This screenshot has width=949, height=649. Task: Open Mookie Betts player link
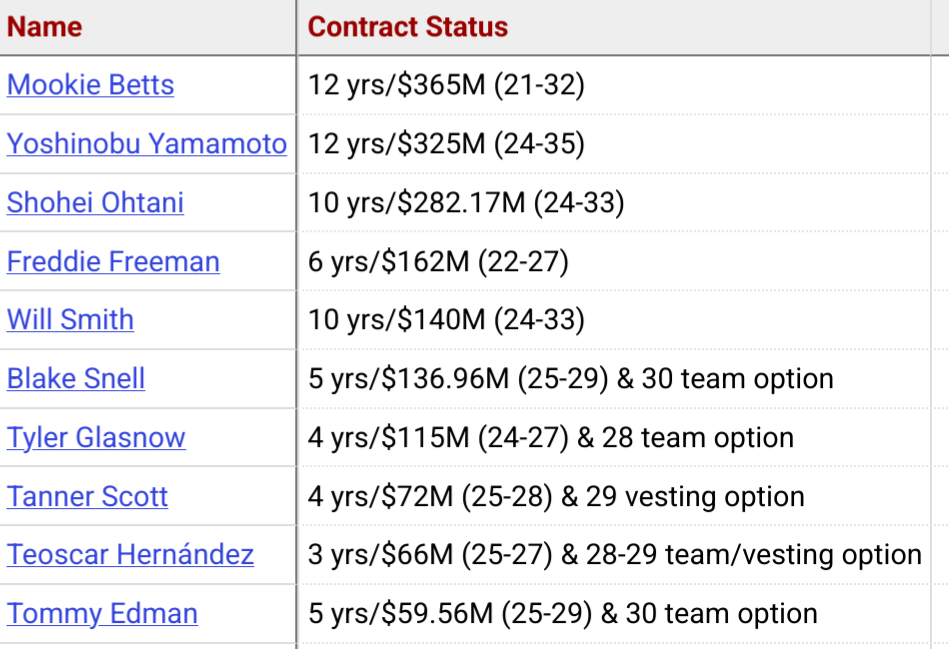point(90,85)
